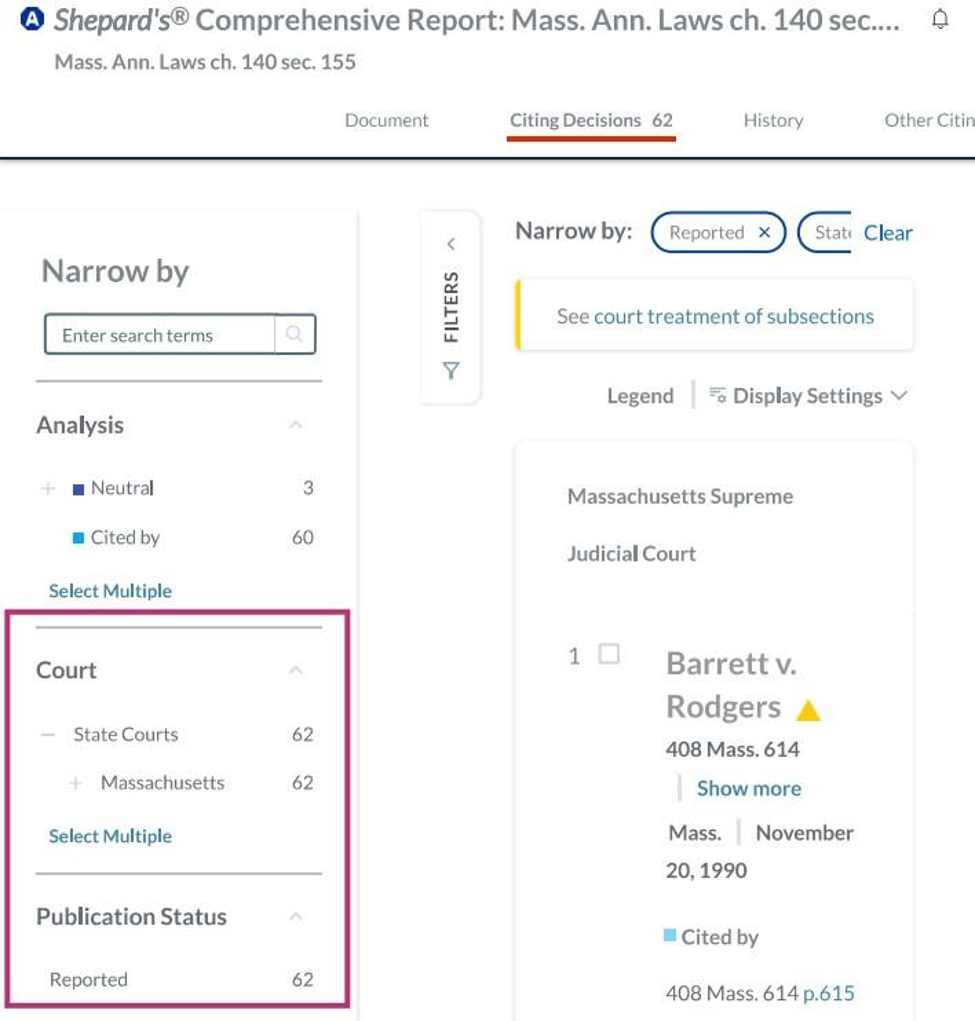This screenshot has height=1021, width=975.
Task: Open court treatment of subsections link
Action: tap(734, 316)
